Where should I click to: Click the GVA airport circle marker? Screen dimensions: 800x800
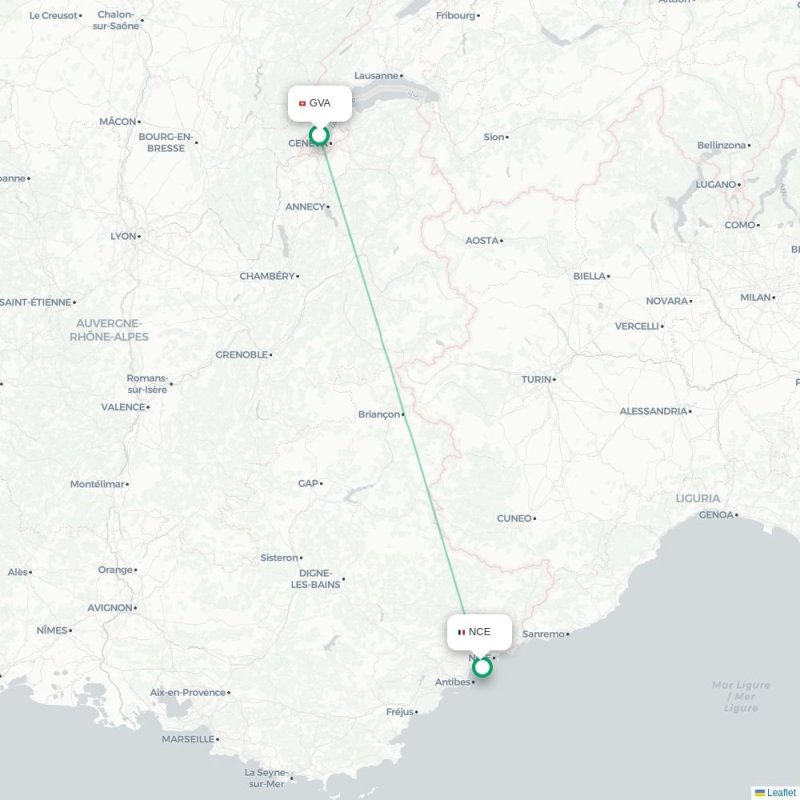(319, 135)
